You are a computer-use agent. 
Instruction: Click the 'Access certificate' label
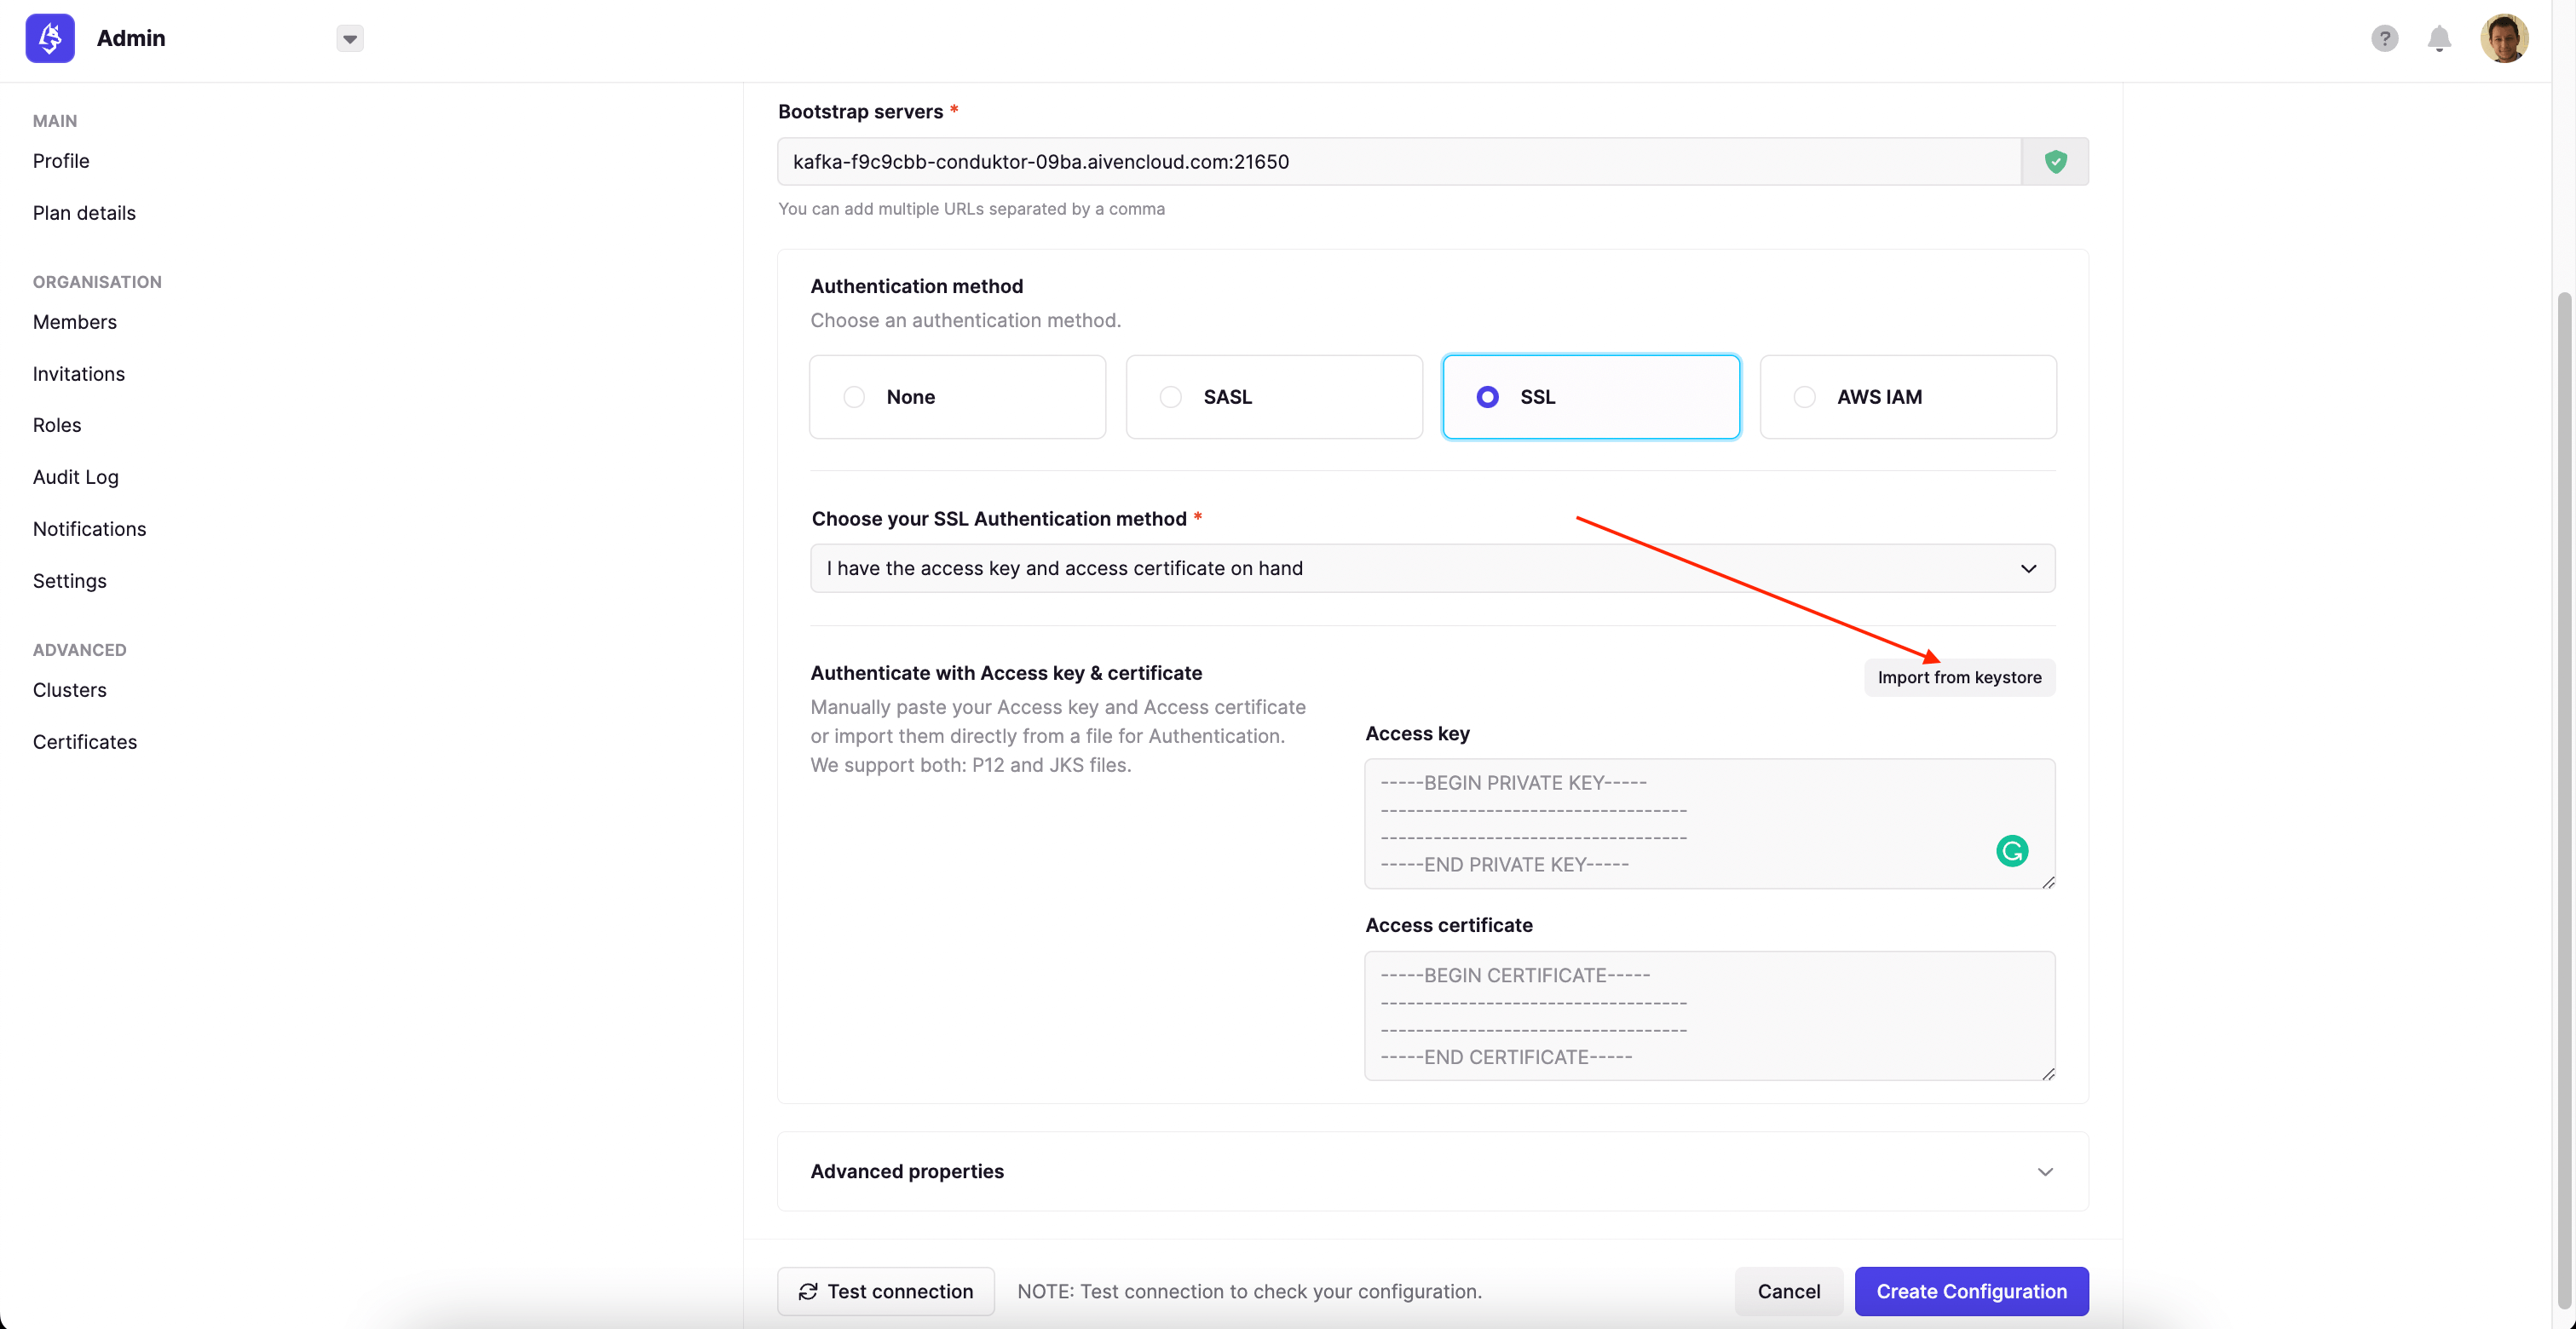[x=1449, y=925]
